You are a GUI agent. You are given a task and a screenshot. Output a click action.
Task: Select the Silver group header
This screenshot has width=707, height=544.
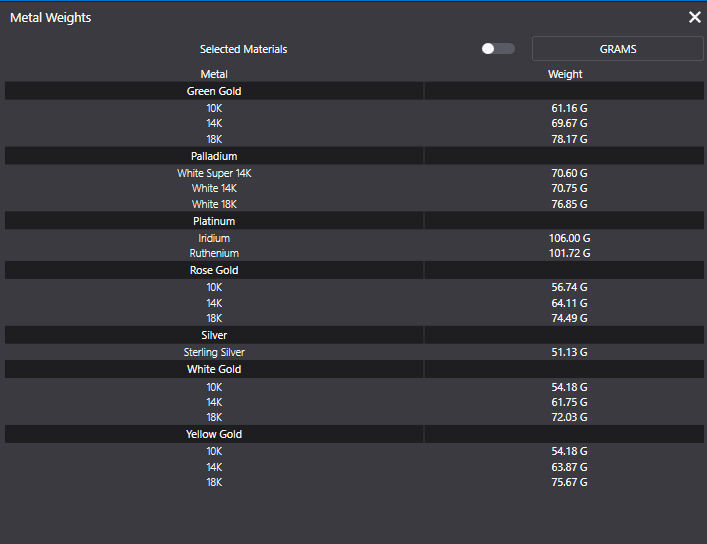[214, 335]
